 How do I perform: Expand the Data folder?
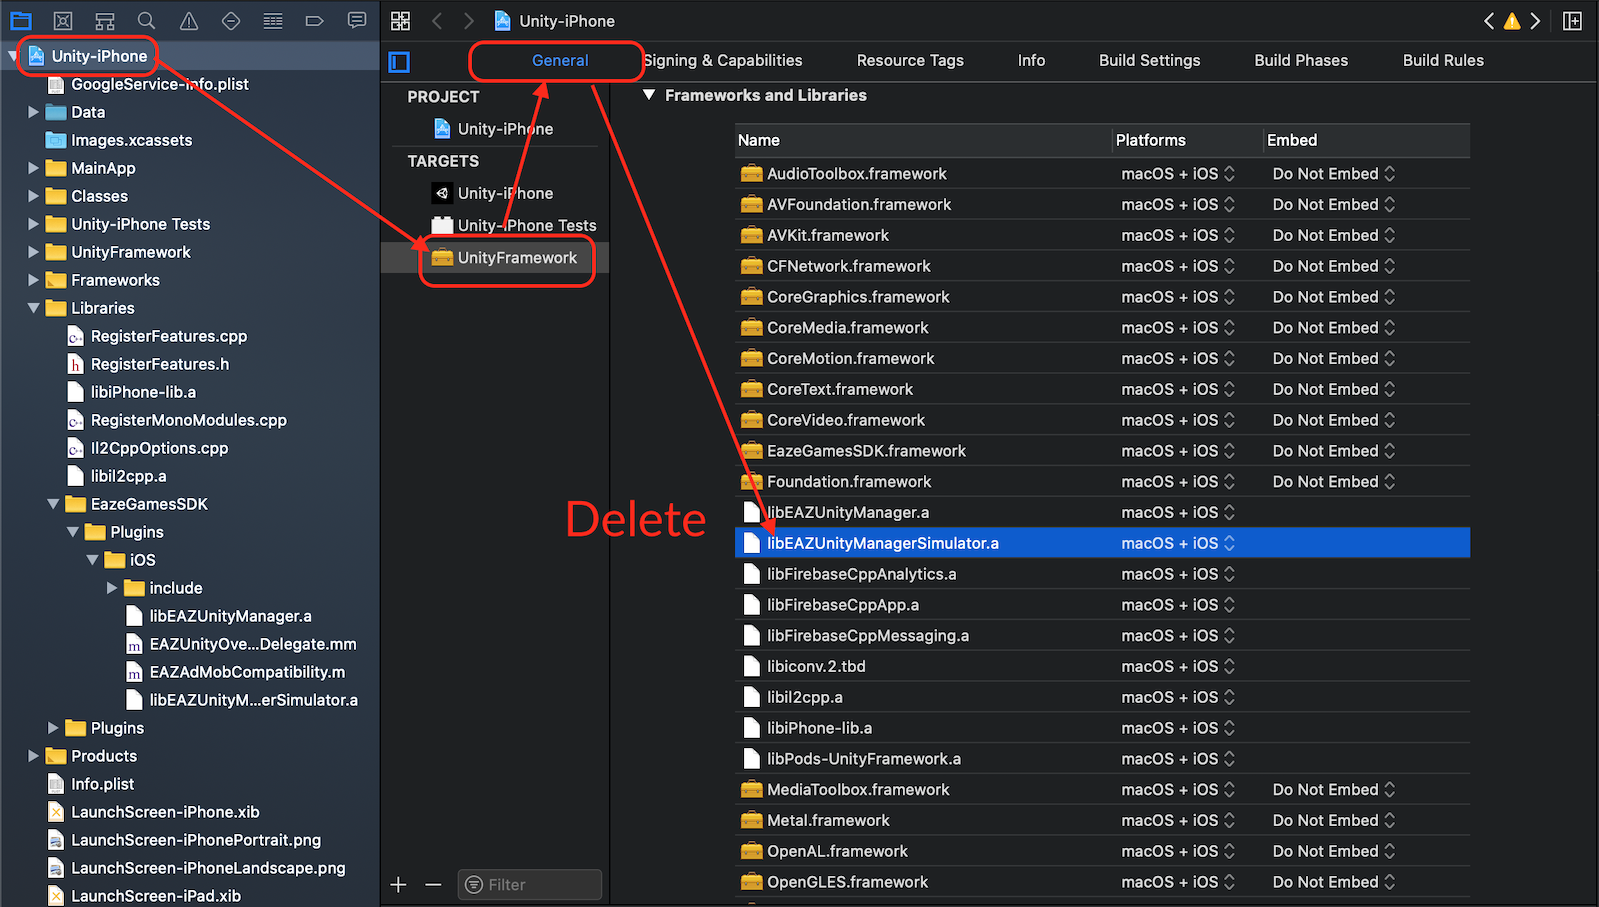tap(33, 112)
